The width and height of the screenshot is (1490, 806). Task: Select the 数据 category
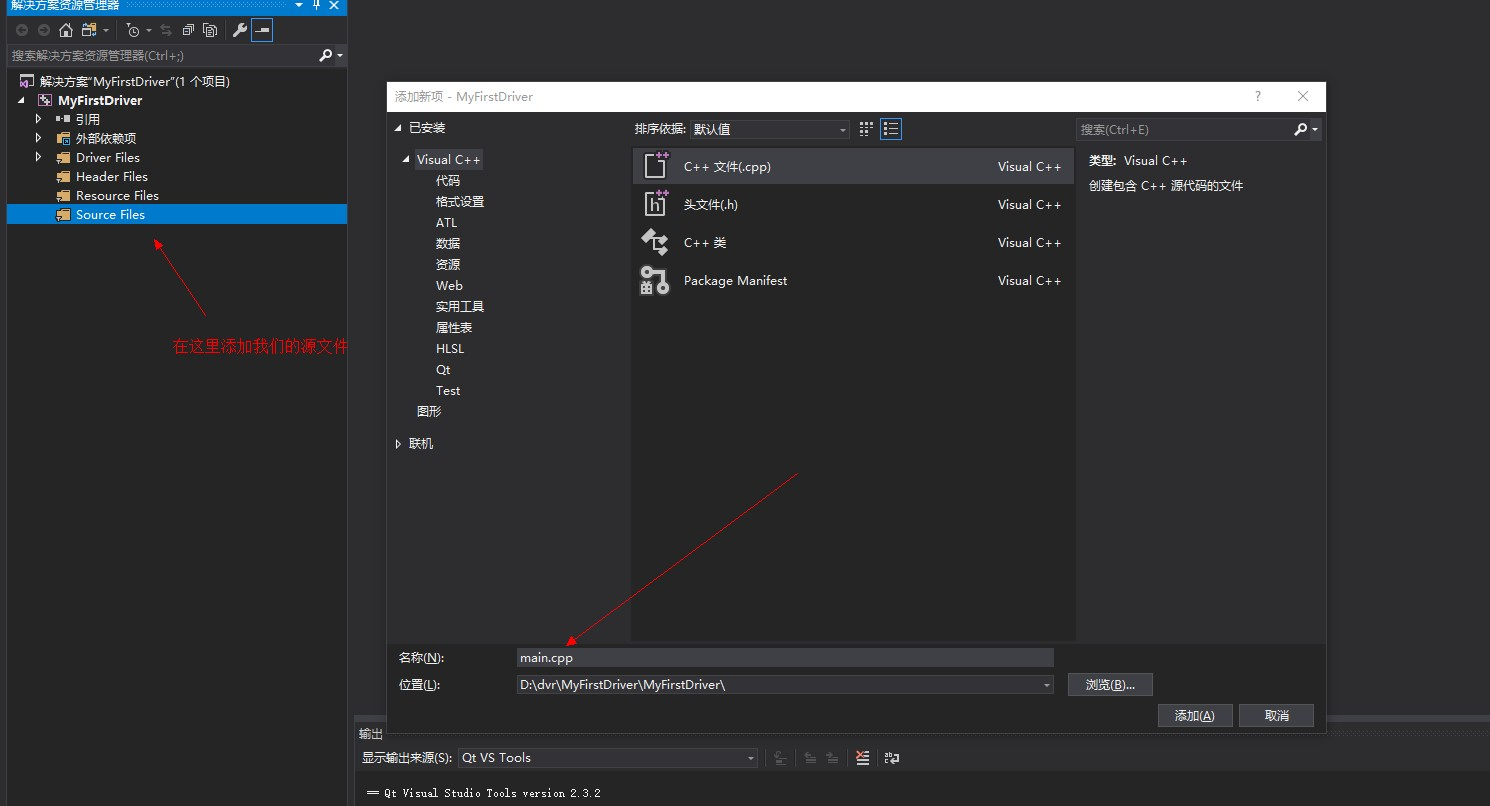pyautogui.click(x=448, y=243)
